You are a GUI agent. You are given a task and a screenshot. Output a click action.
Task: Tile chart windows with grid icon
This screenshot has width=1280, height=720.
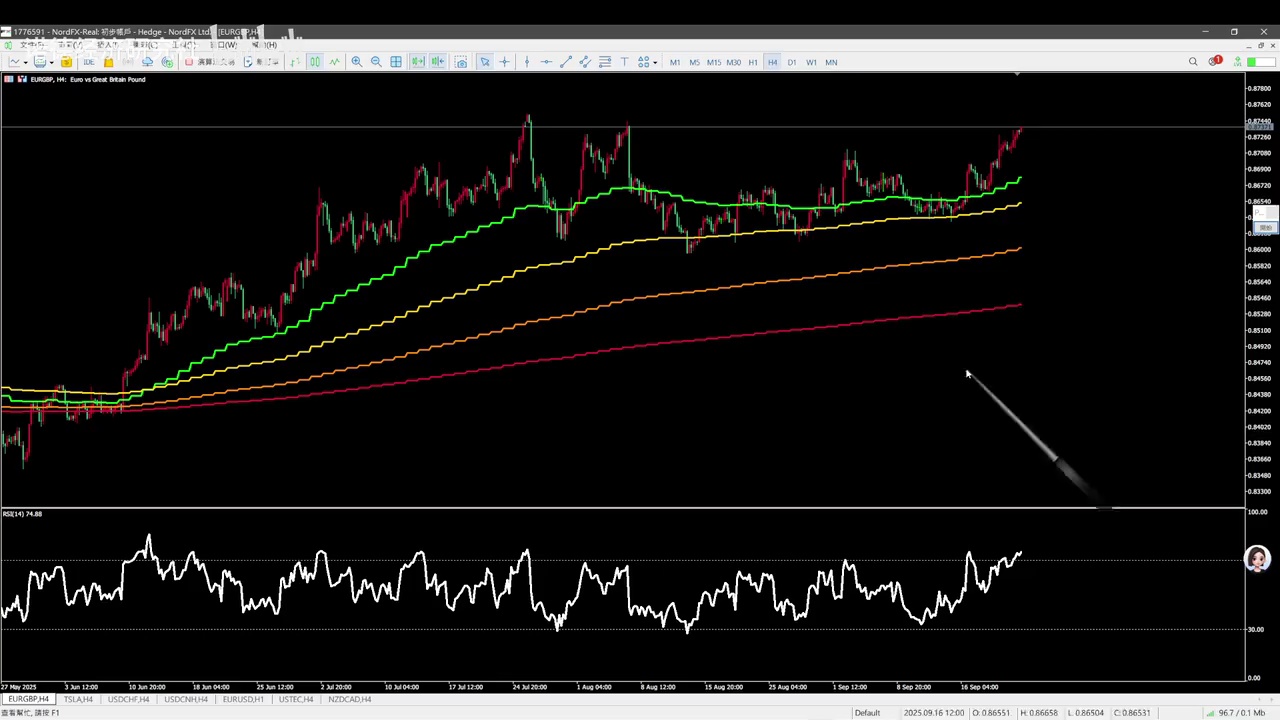[x=396, y=62]
